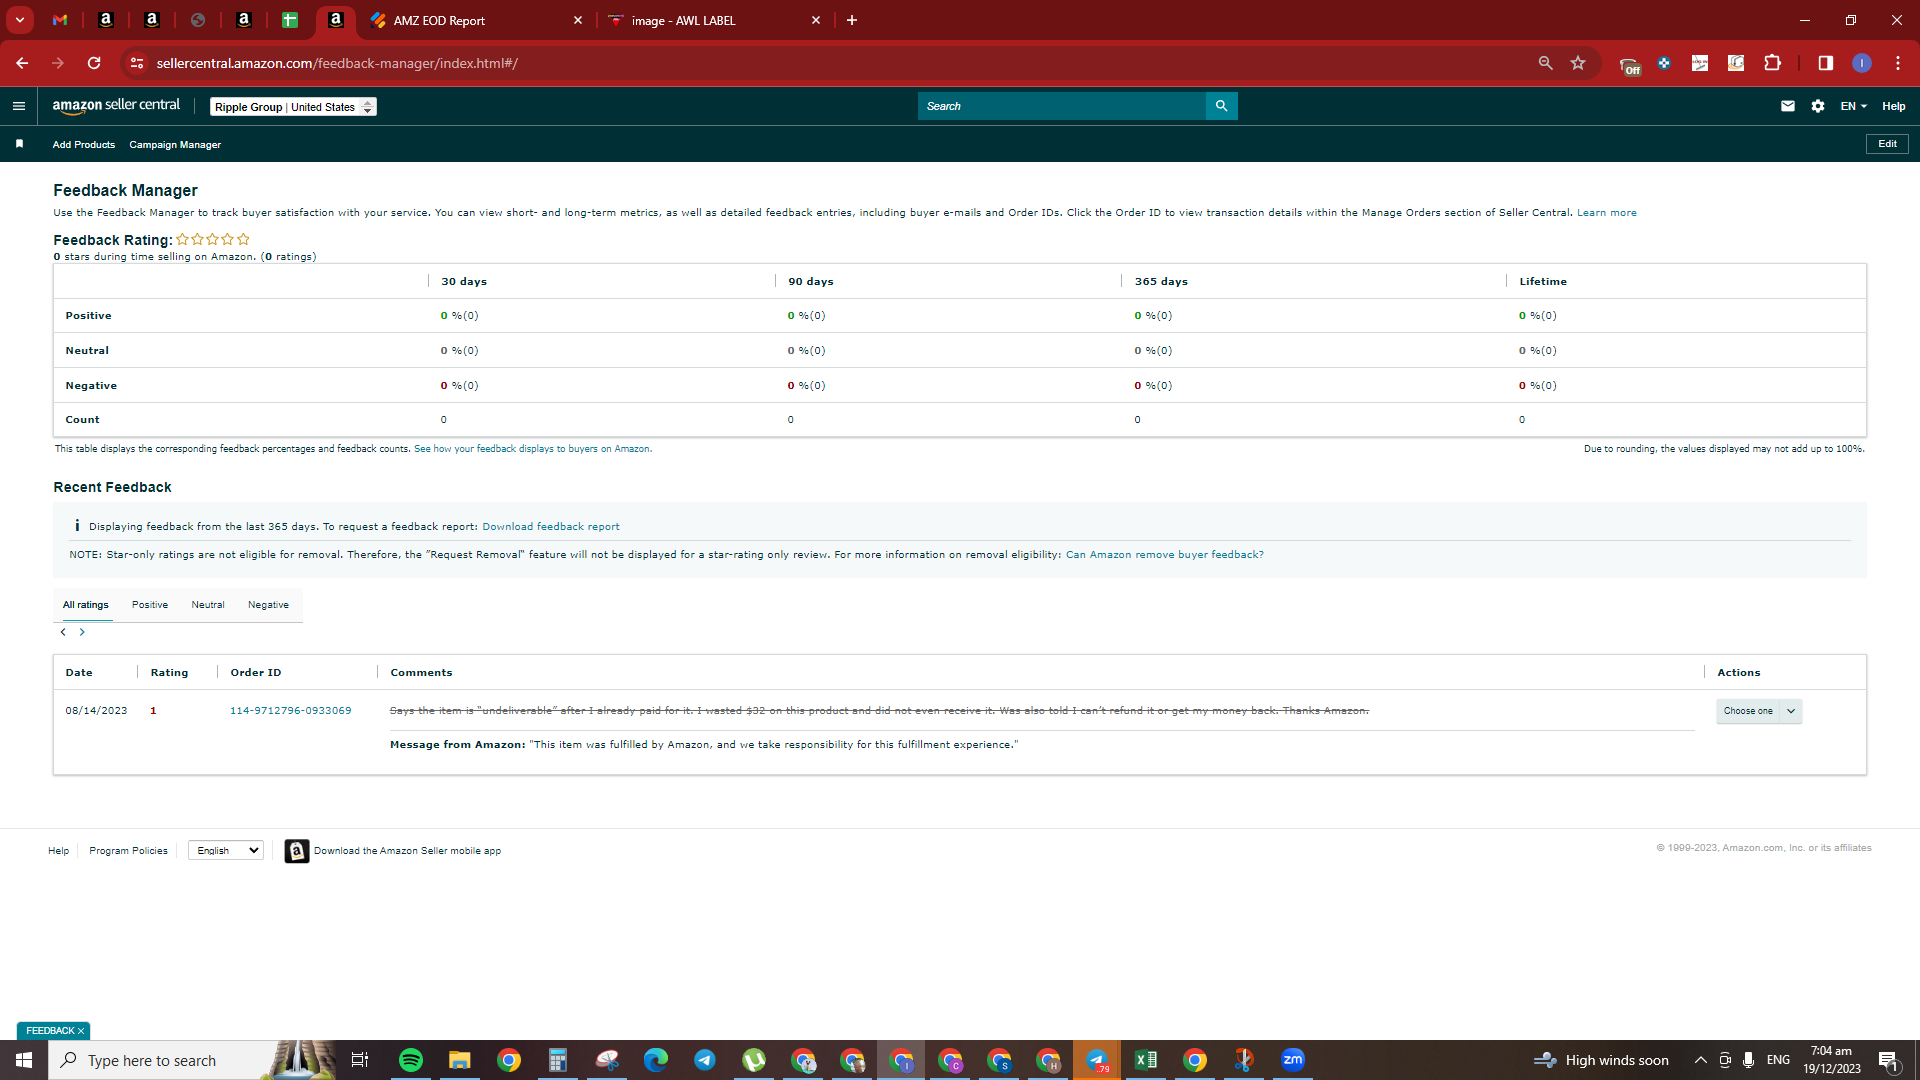The height and width of the screenshot is (1080, 1920).
Task: Open the Seller Central hamburger menu
Action: point(19,106)
